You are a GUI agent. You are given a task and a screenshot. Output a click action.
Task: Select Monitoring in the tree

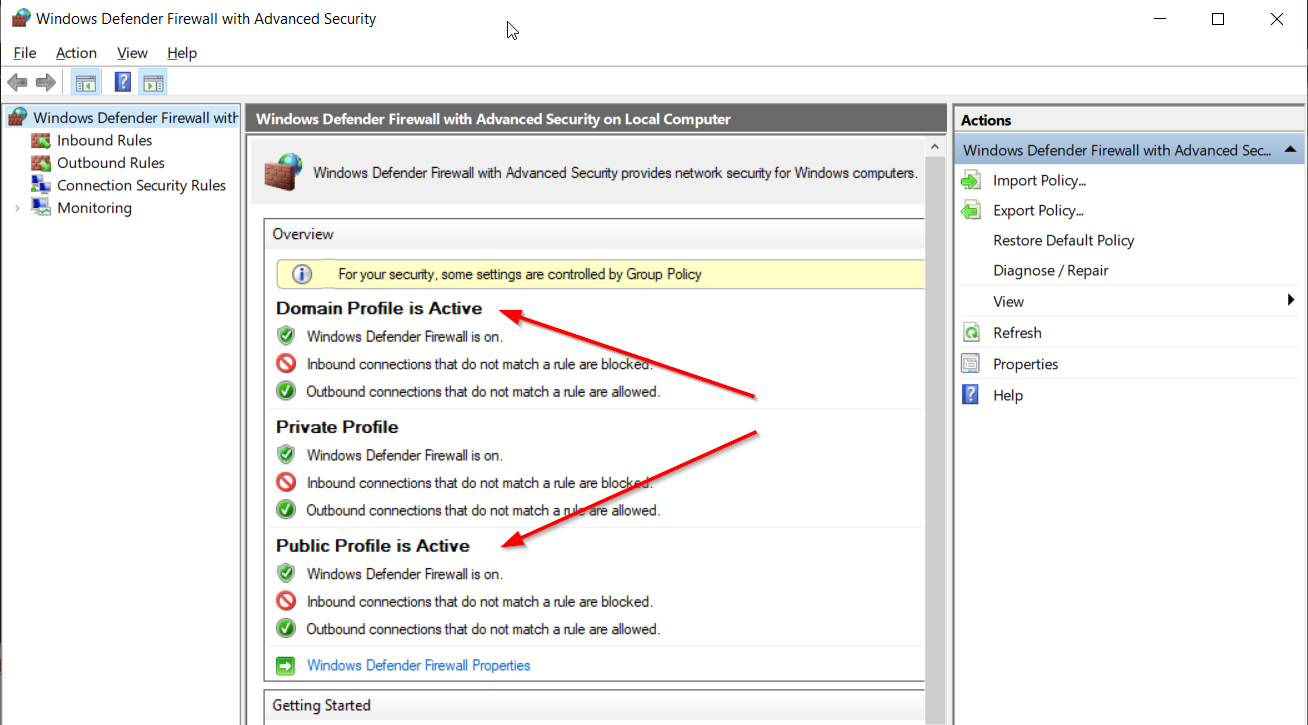(x=94, y=208)
